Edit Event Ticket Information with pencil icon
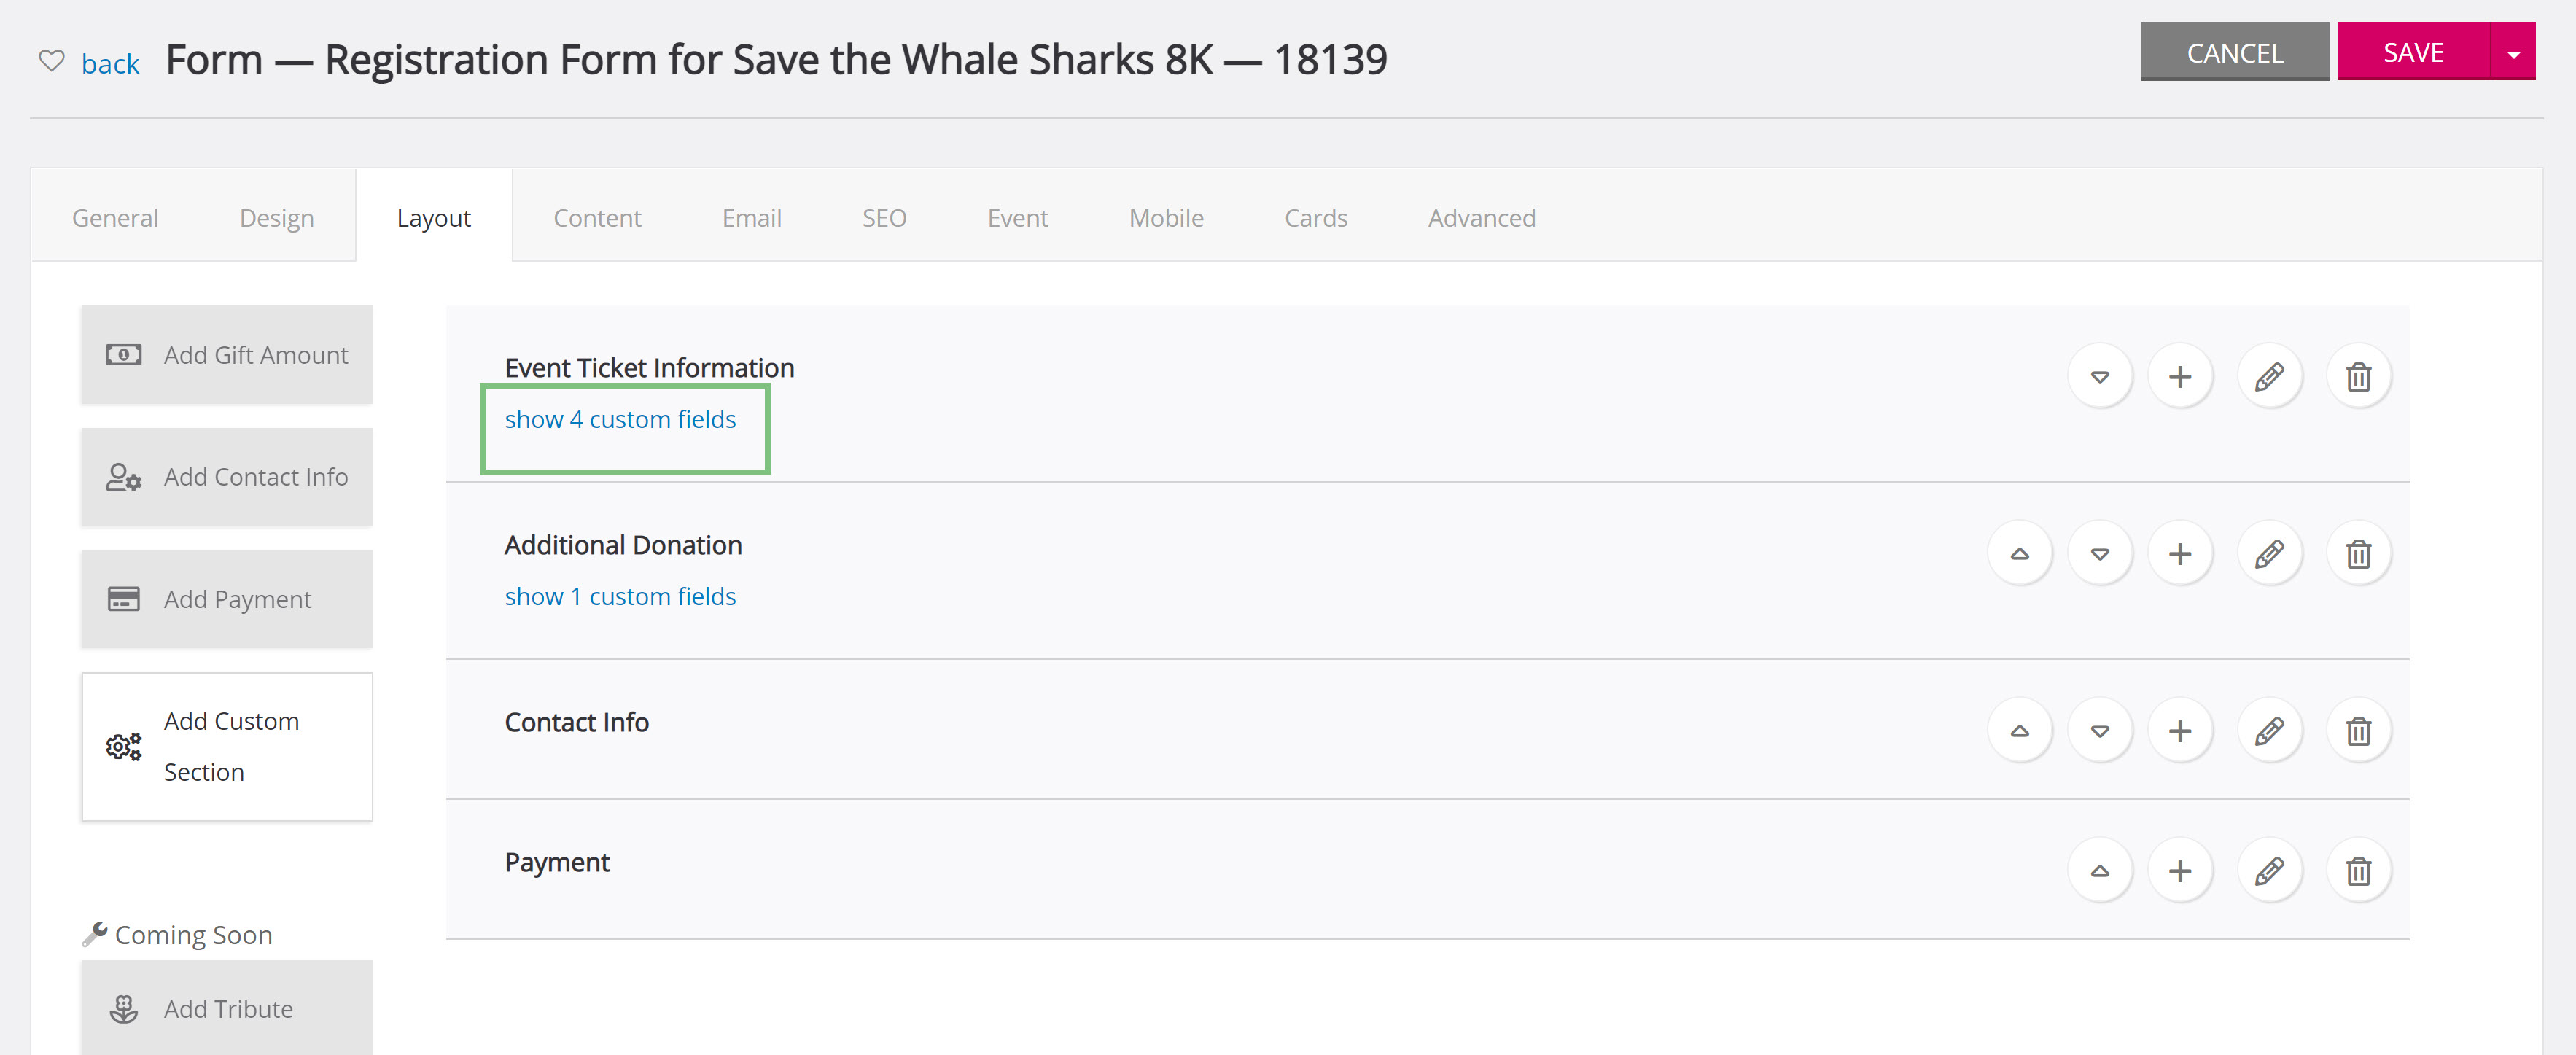The image size is (2576, 1055). coord(2269,377)
